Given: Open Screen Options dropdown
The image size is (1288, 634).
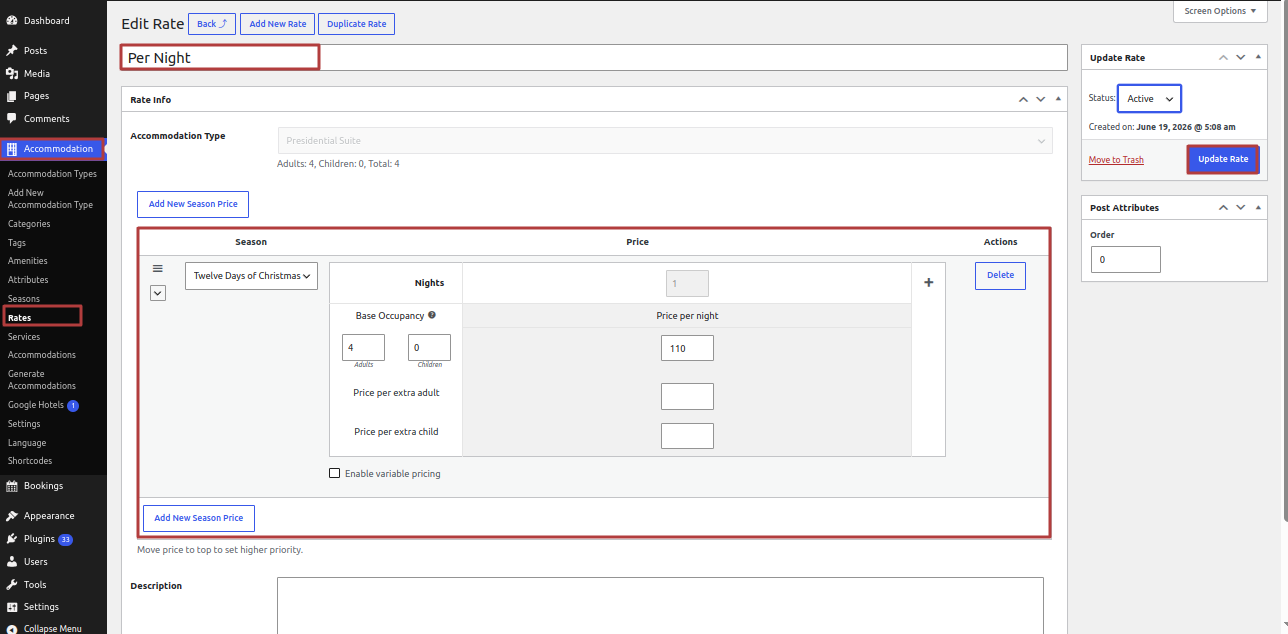Looking at the screenshot, I should coord(1221,11).
